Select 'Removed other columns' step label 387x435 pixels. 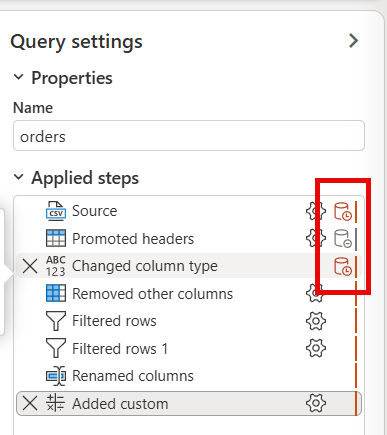tap(152, 294)
